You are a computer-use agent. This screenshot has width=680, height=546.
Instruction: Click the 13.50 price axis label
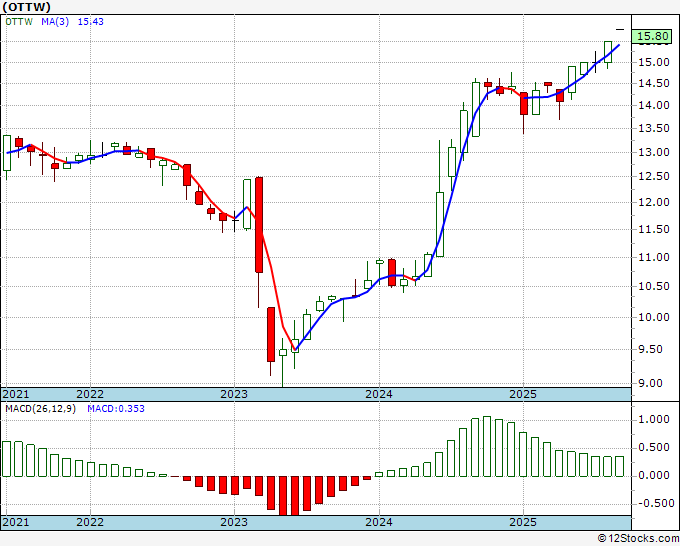(x=654, y=128)
